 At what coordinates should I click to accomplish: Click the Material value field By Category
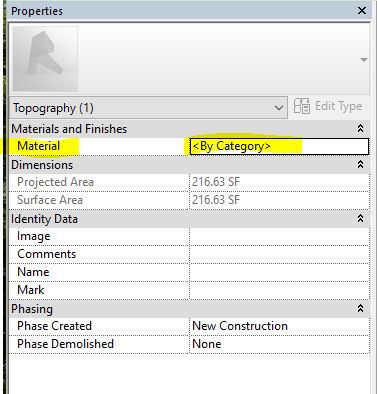pos(279,146)
